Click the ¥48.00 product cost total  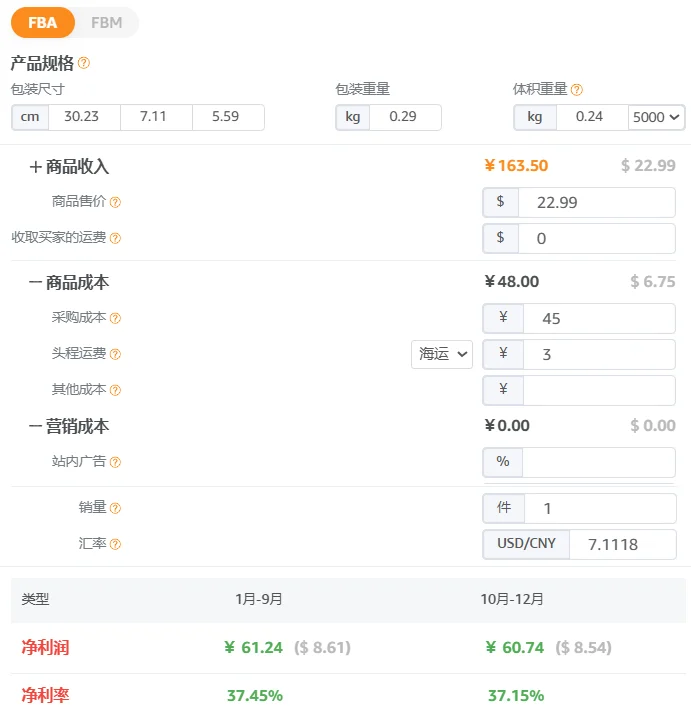pyautogui.click(x=512, y=282)
